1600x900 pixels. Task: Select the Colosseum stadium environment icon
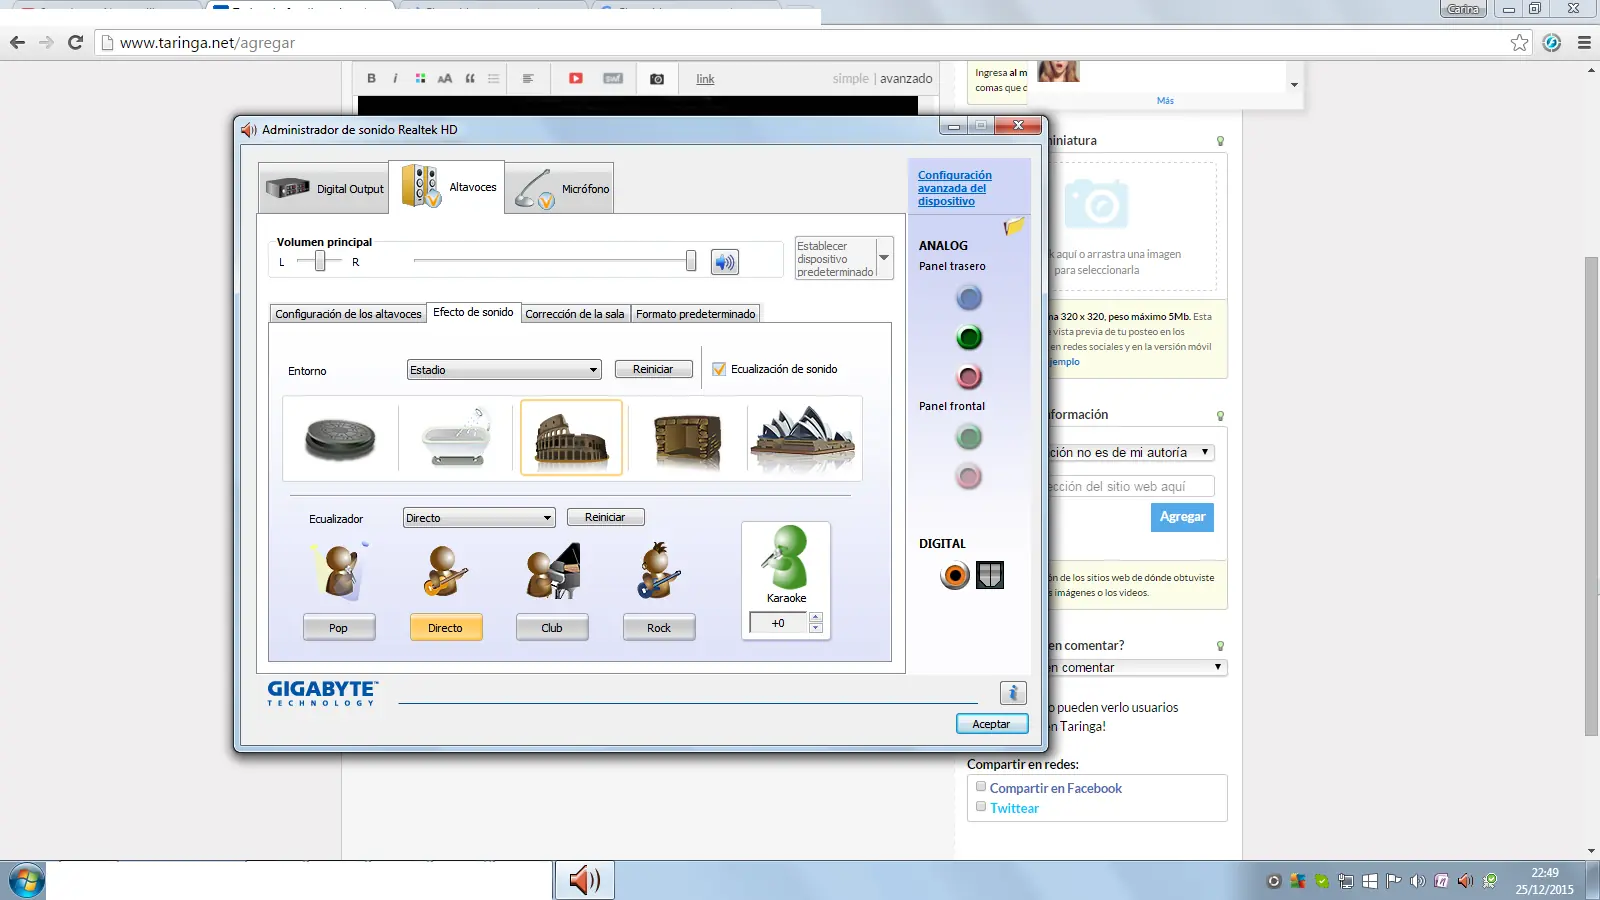coord(572,438)
